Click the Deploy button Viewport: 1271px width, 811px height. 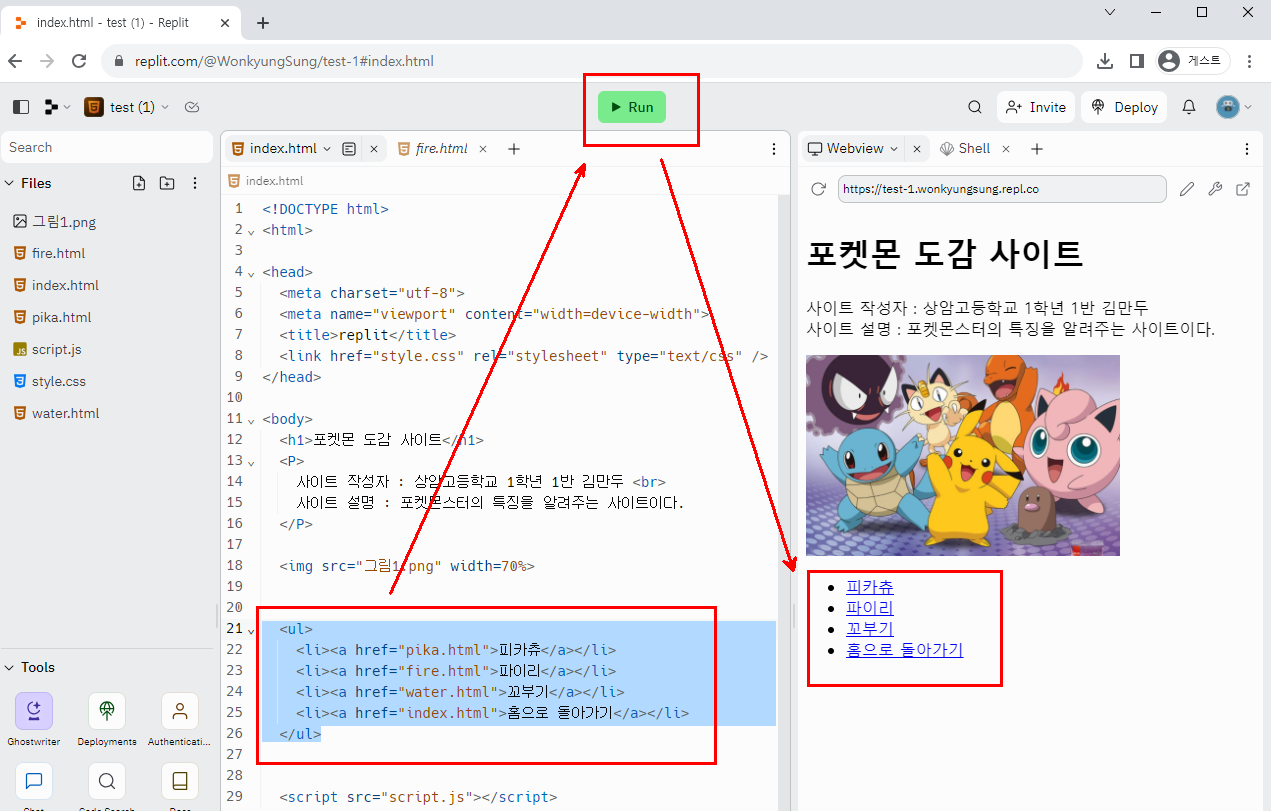coord(1125,107)
